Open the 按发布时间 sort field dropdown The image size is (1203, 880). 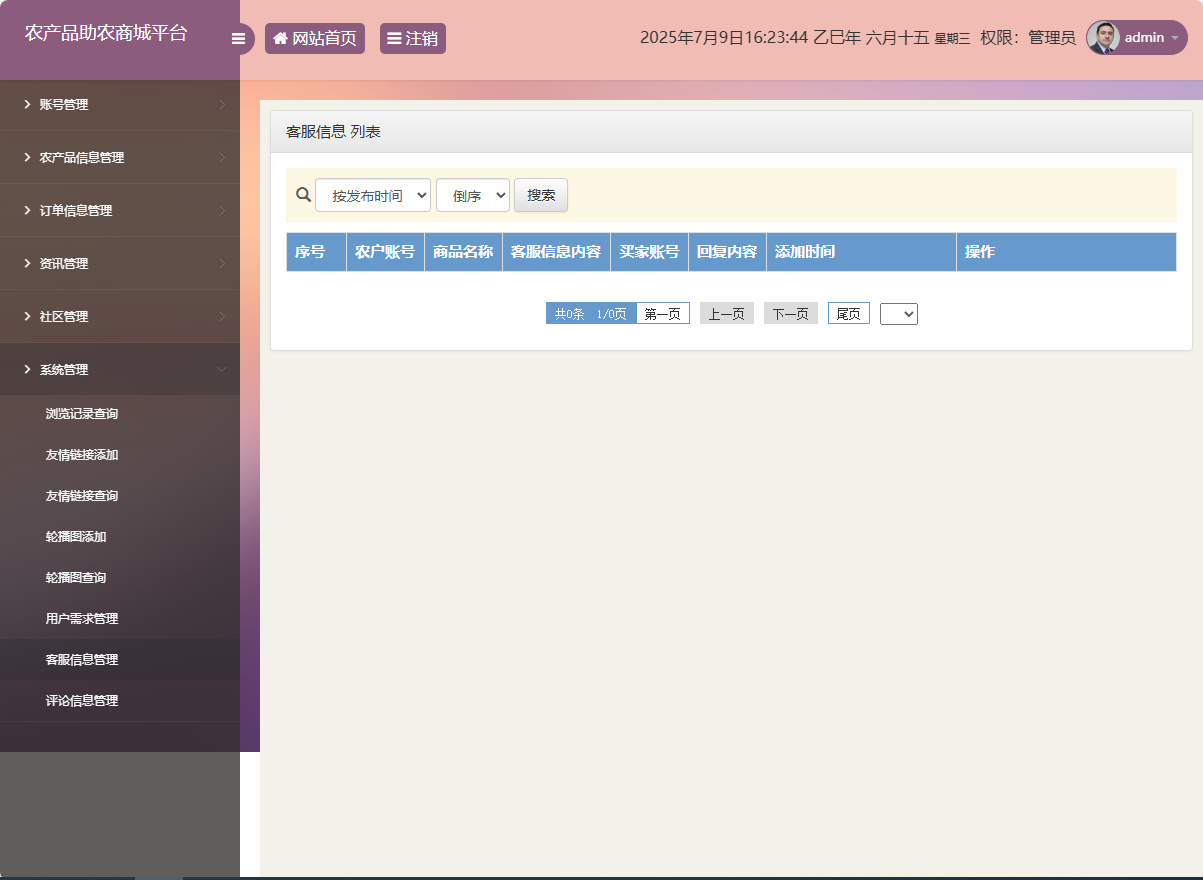(x=373, y=195)
